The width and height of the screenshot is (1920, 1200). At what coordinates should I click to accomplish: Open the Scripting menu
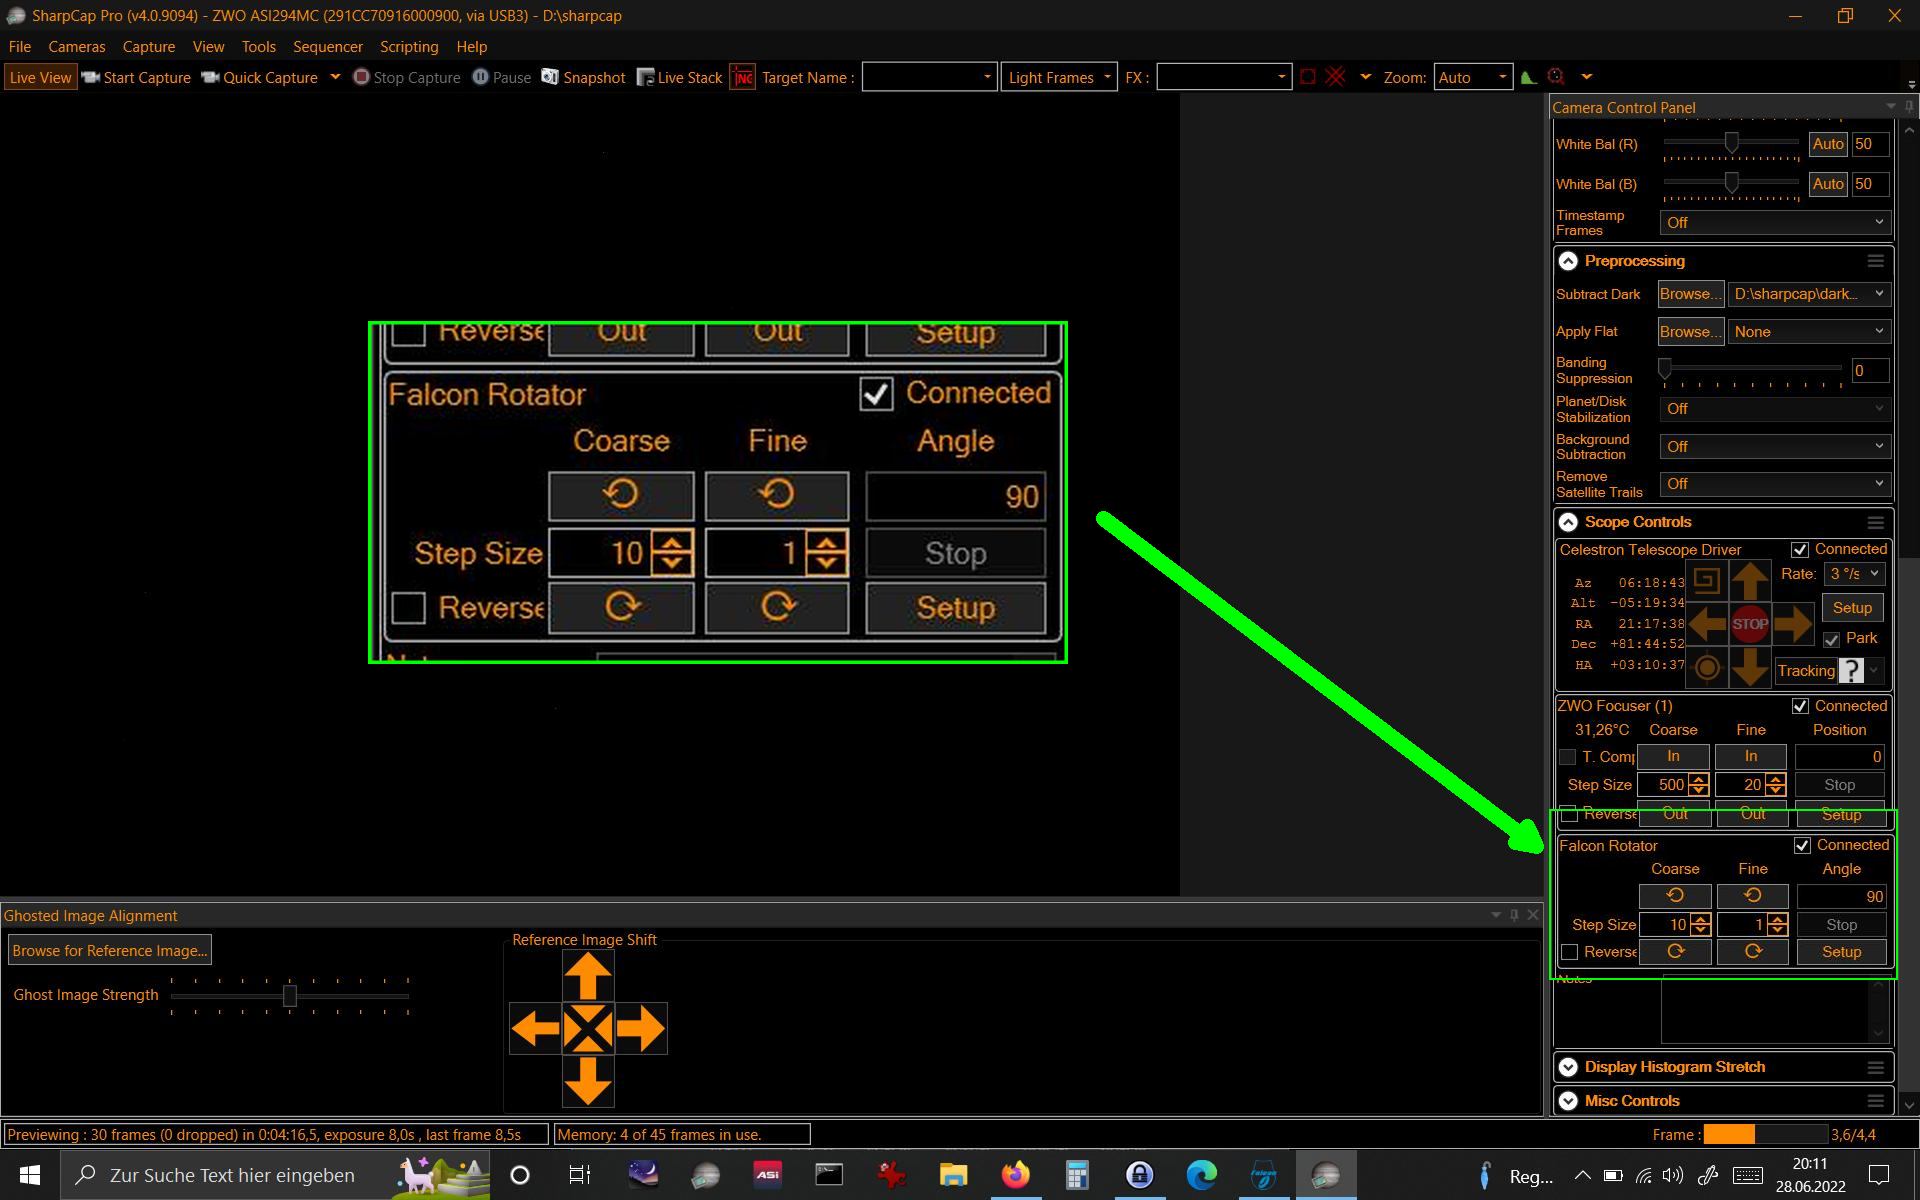pyautogui.click(x=409, y=47)
